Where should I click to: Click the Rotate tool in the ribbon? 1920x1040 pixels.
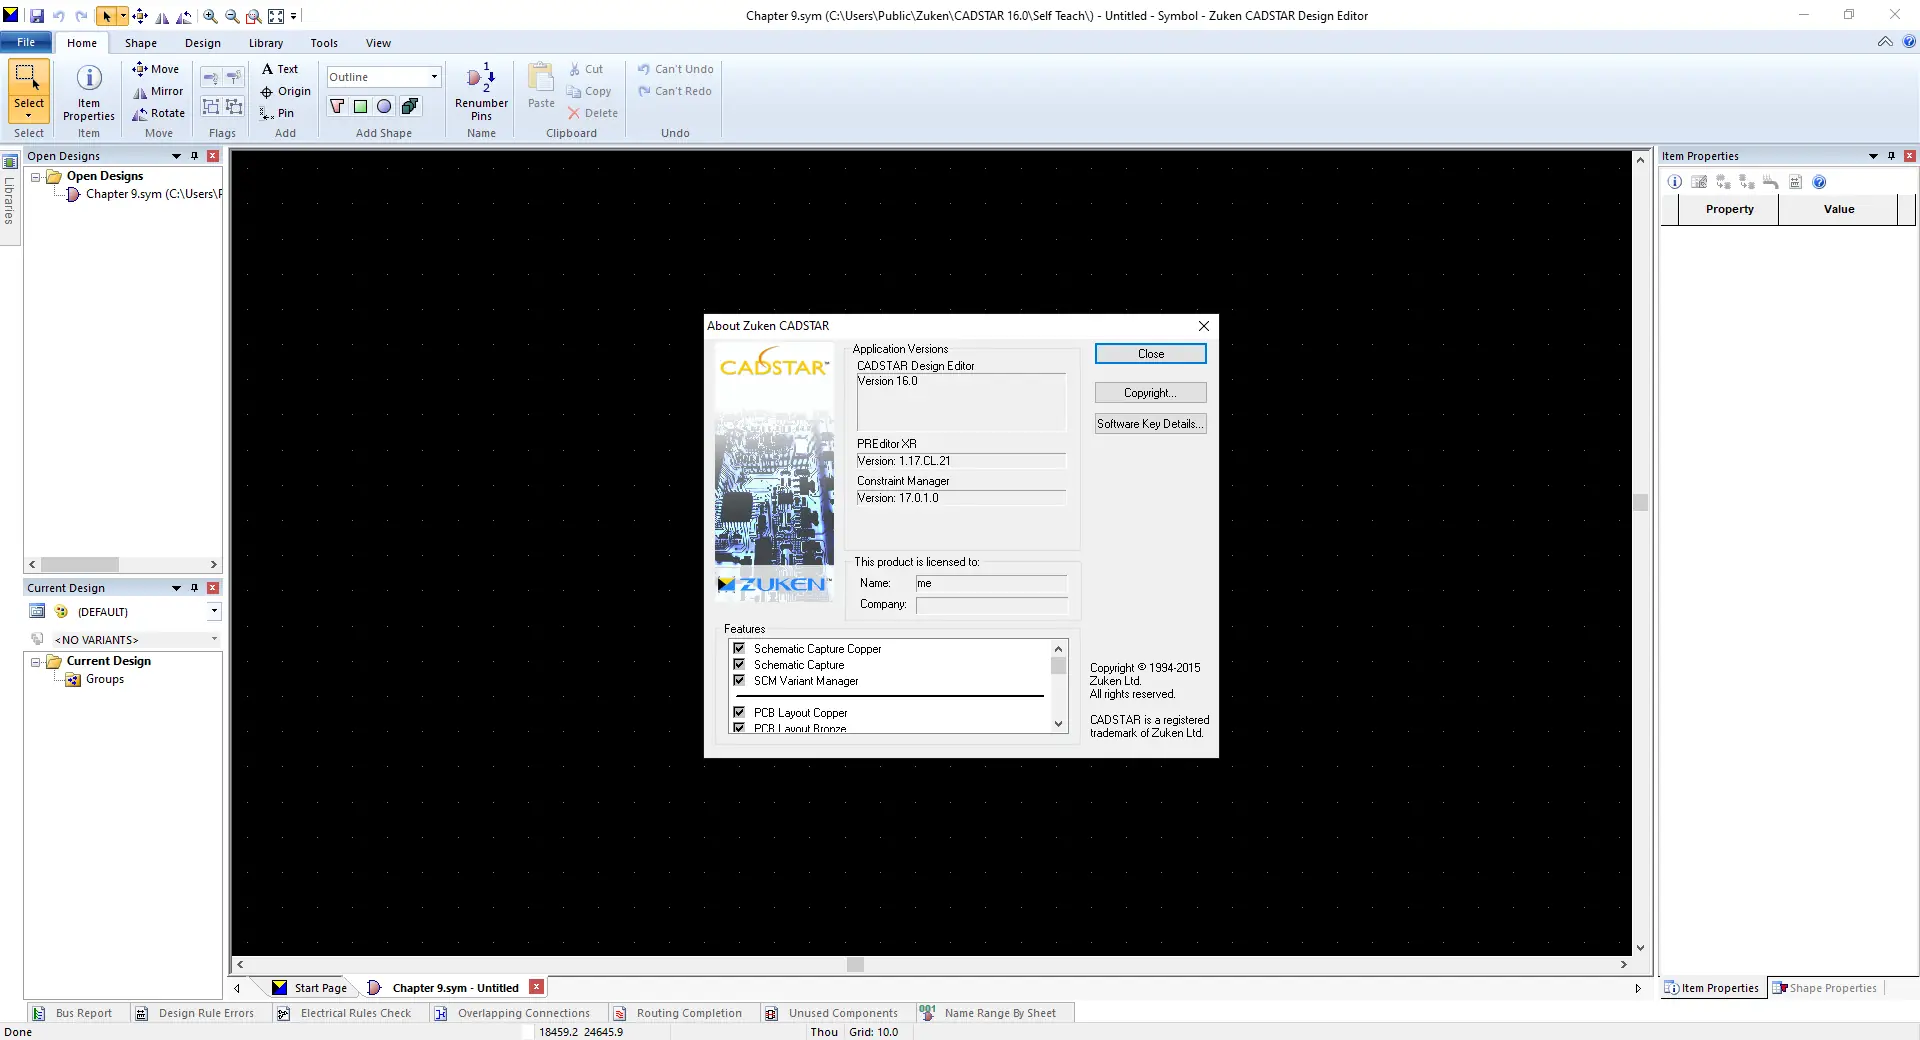point(159,113)
